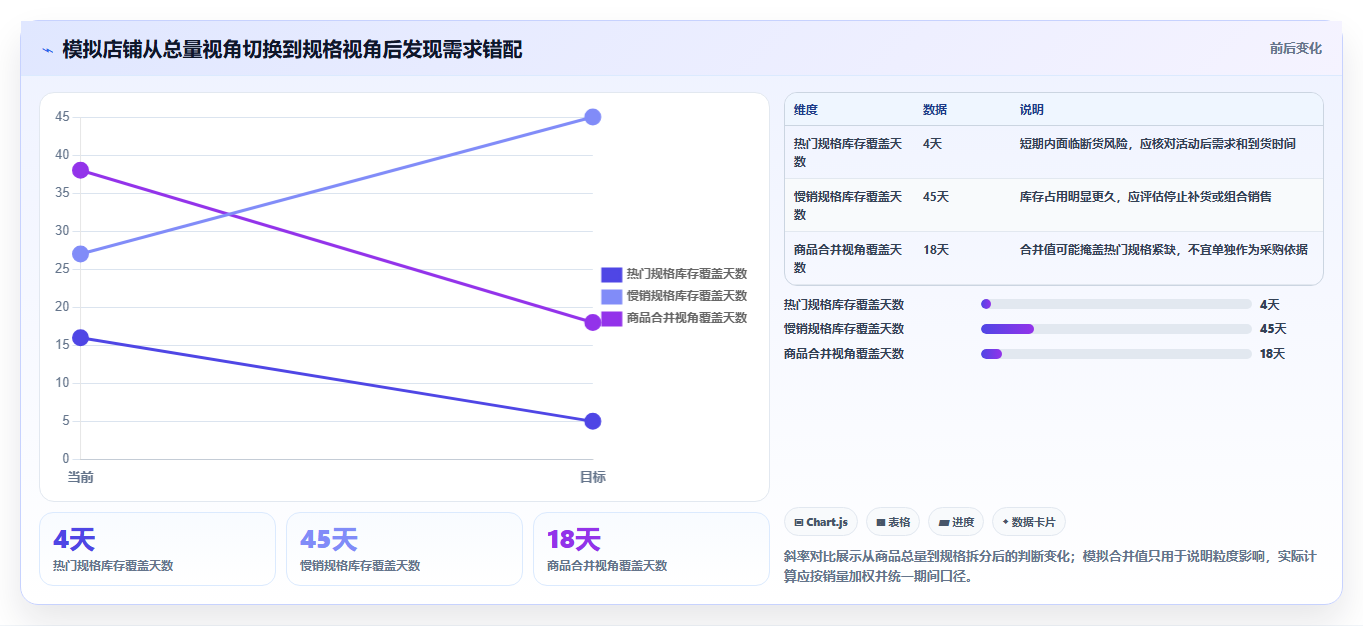Toggle 热门规格库存覆盖天数 legend color box
The image size is (1363, 626).
coord(611,274)
